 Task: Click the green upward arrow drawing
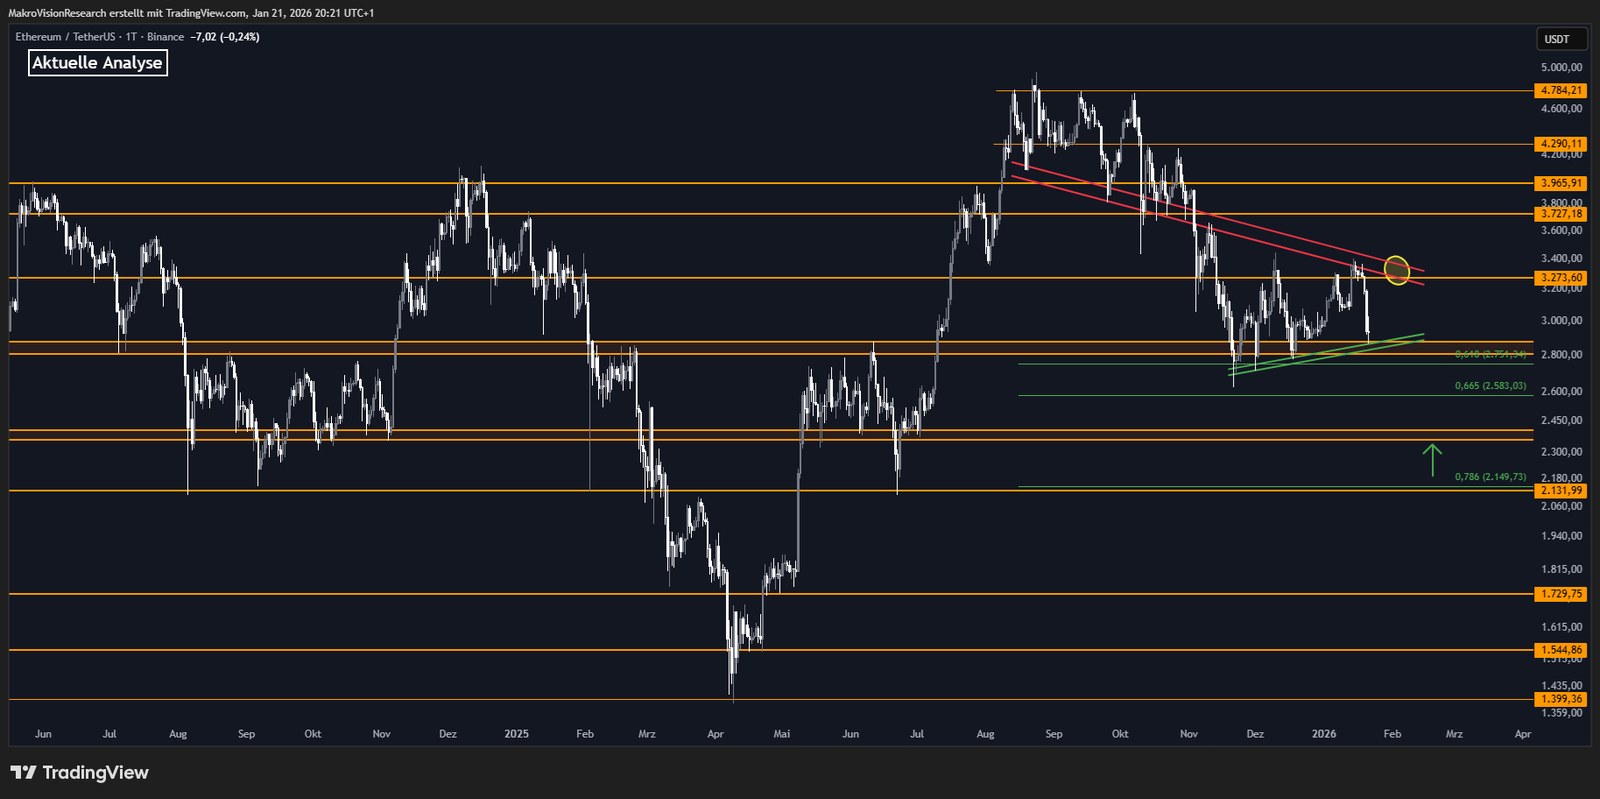pos(1432,459)
